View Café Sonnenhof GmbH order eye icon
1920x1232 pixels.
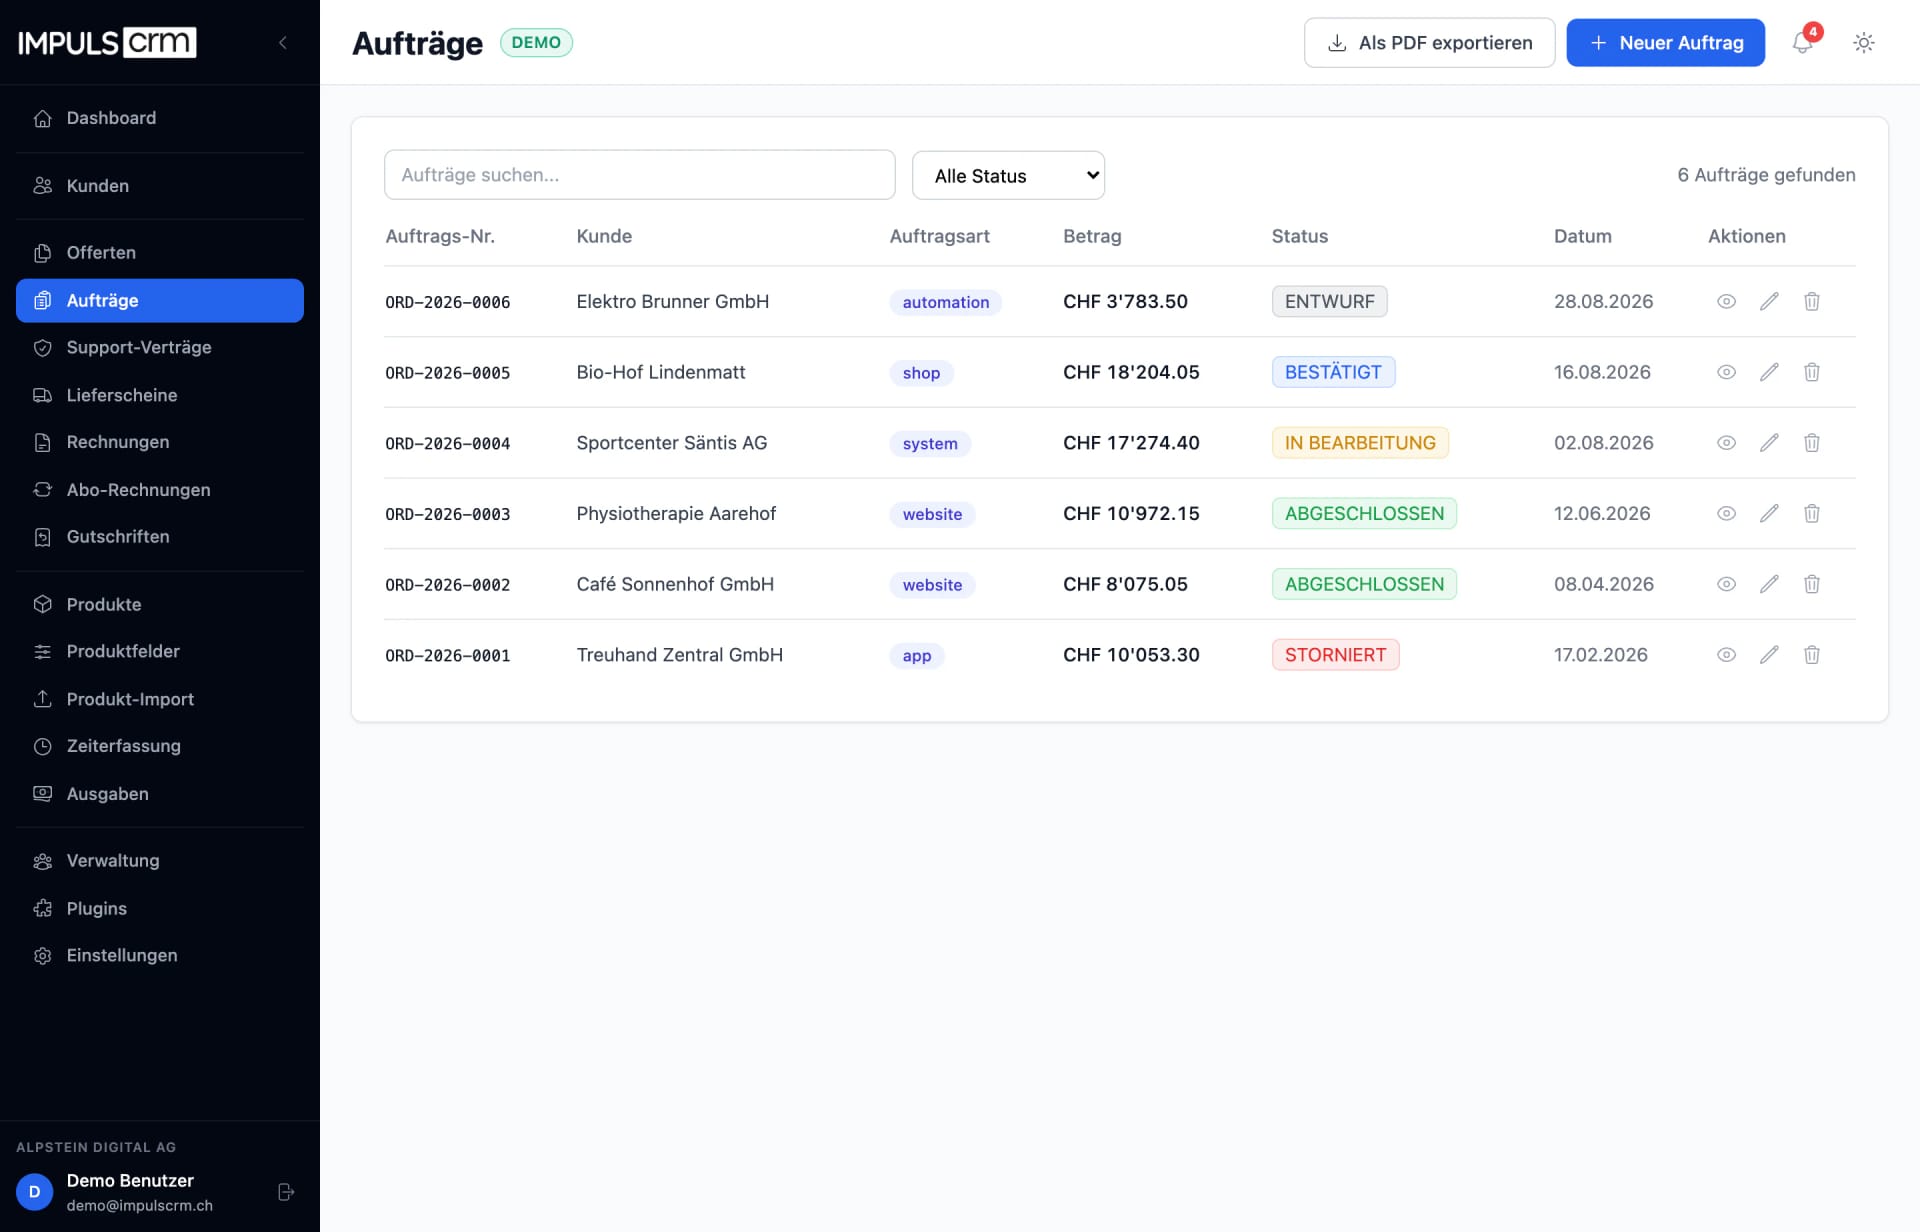point(1726,584)
